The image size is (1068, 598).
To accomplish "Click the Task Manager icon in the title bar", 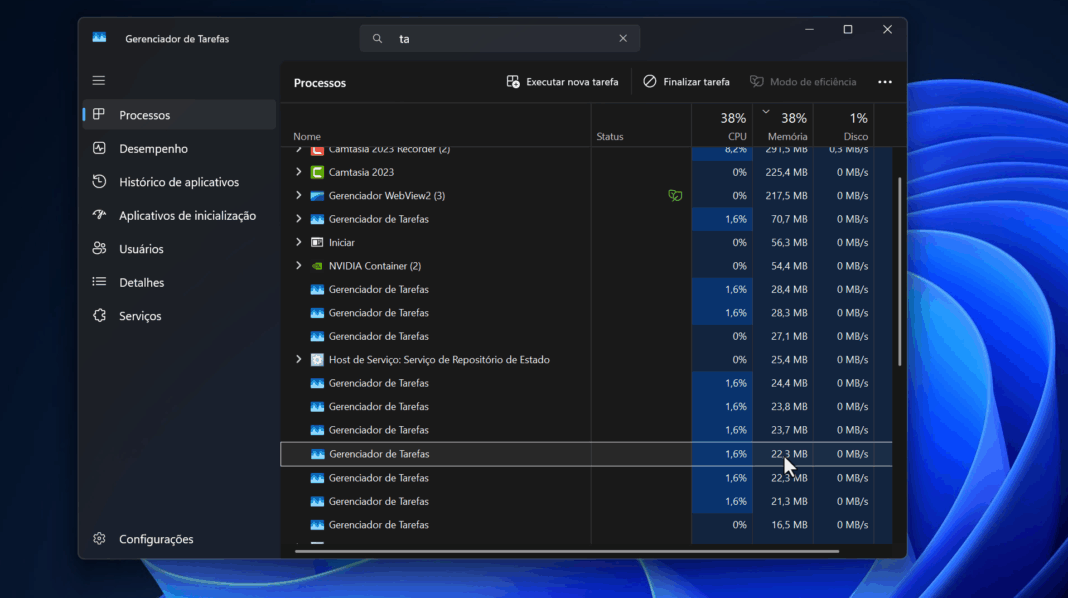I will point(99,38).
